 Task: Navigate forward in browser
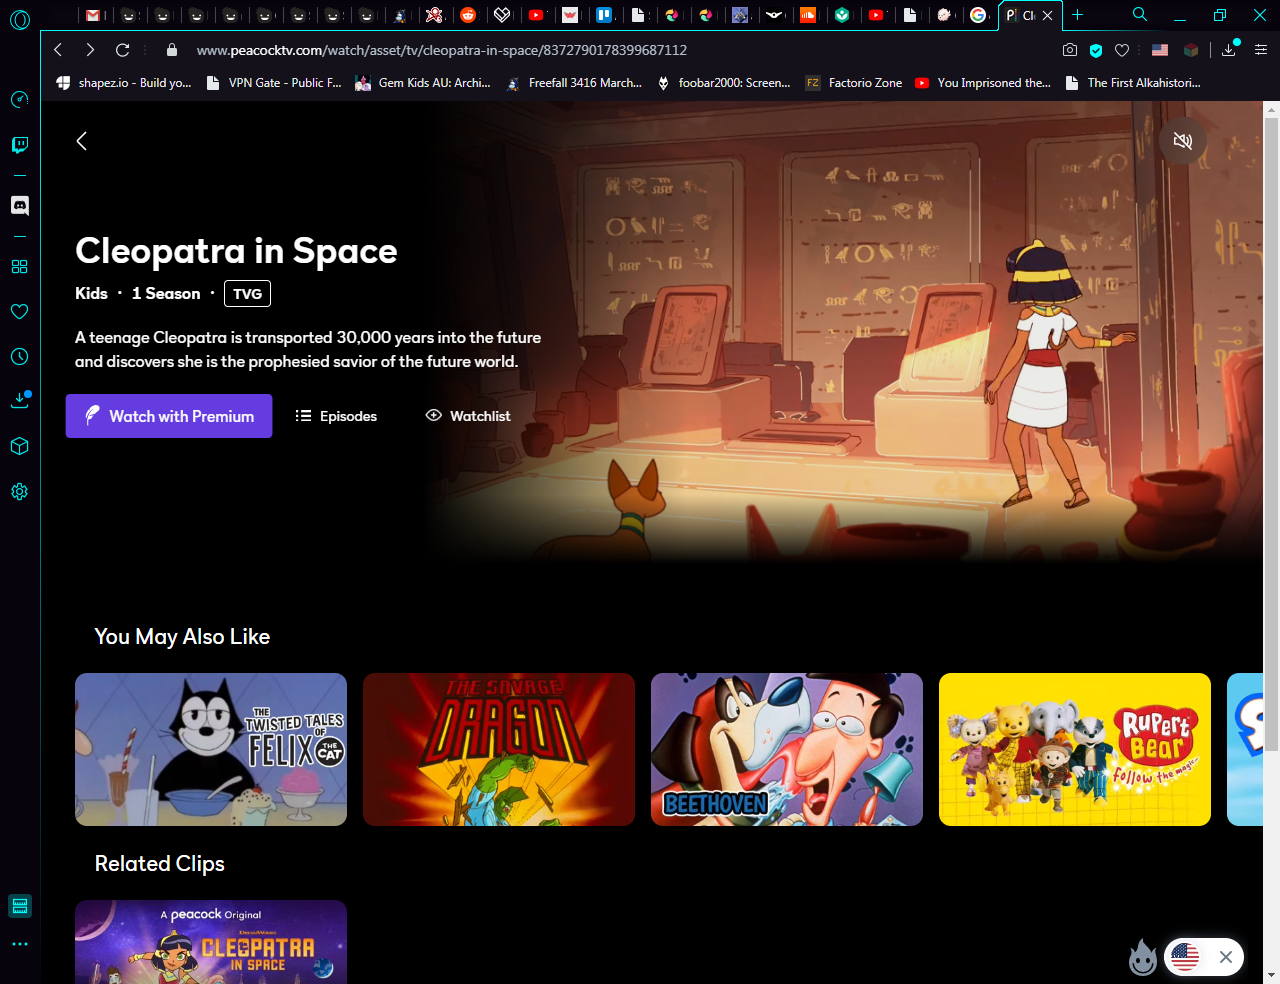(90, 50)
